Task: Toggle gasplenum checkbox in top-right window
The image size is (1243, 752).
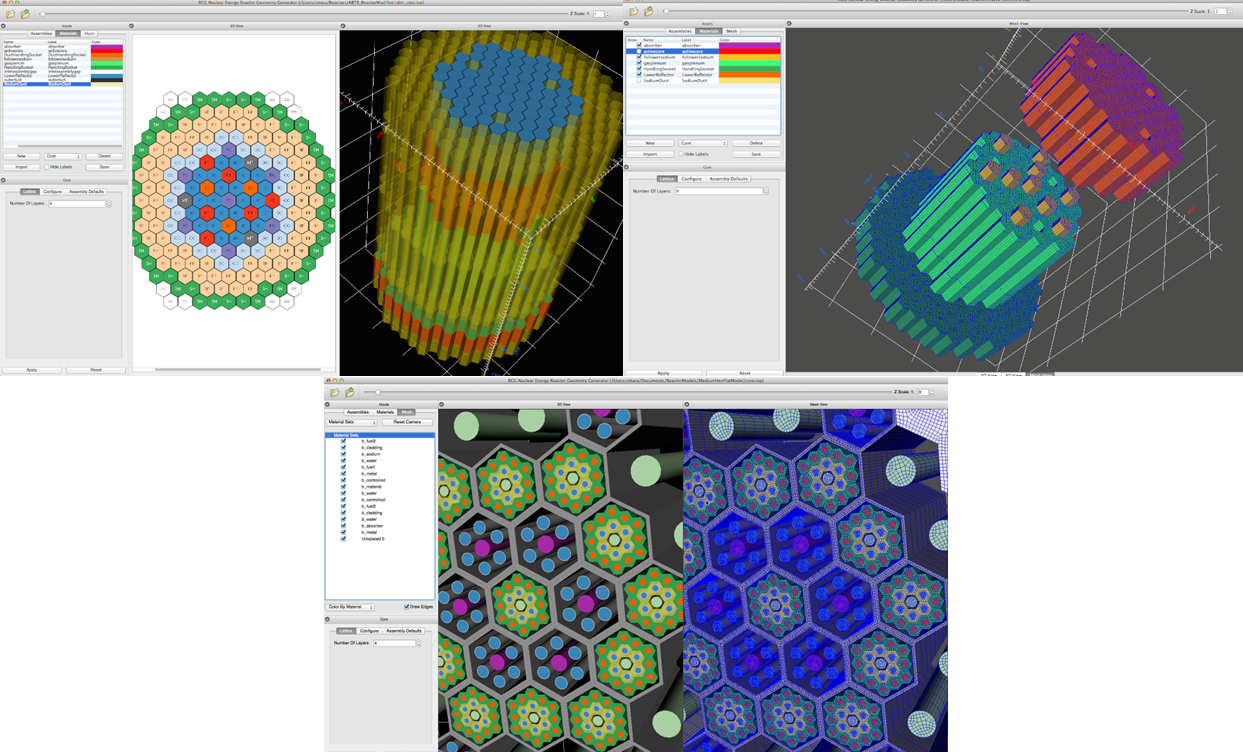Action: [639, 63]
